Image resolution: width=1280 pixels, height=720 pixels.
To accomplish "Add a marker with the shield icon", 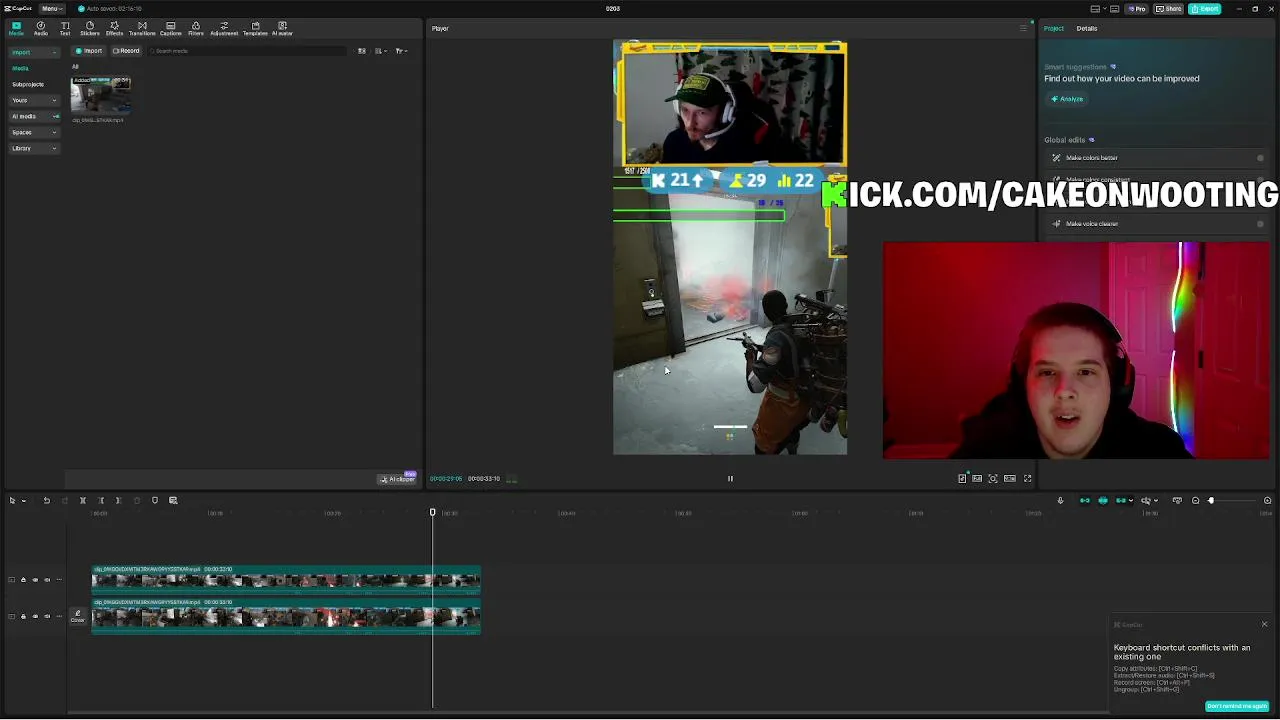I will pos(154,500).
